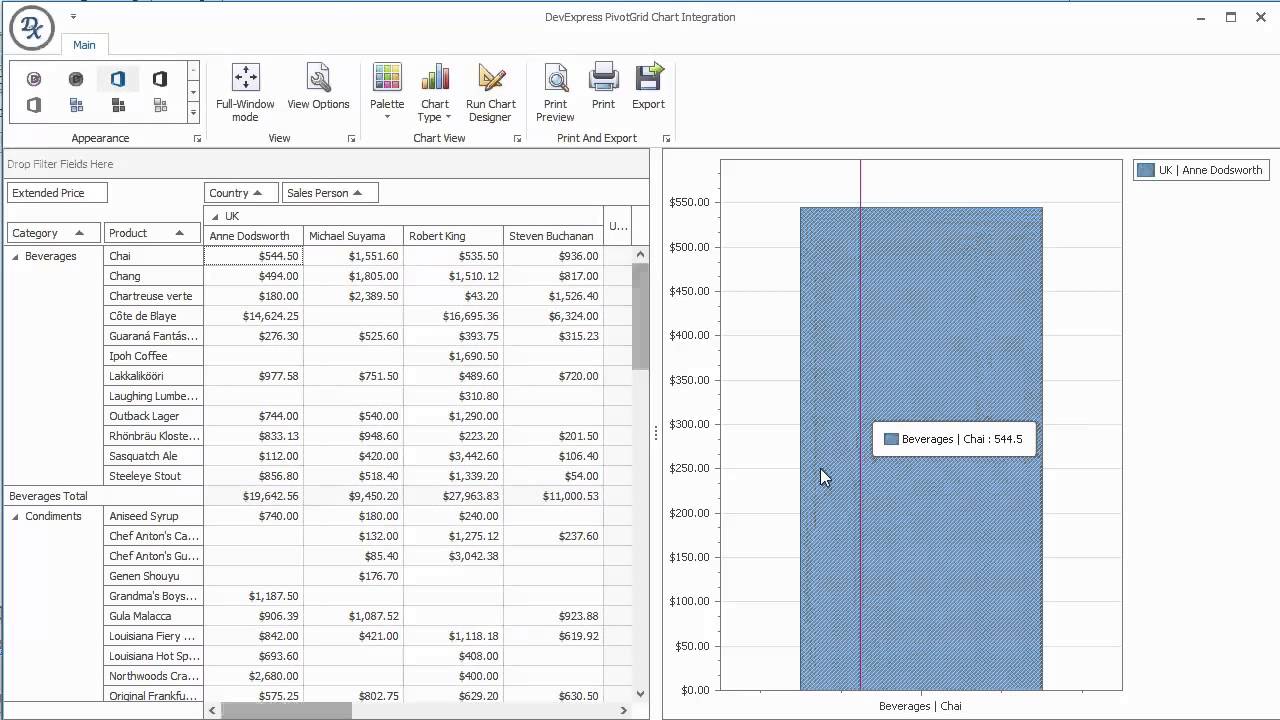Screen dimensions: 1280x720
Task: Sort by the Product field header
Action: pos(151,233)
